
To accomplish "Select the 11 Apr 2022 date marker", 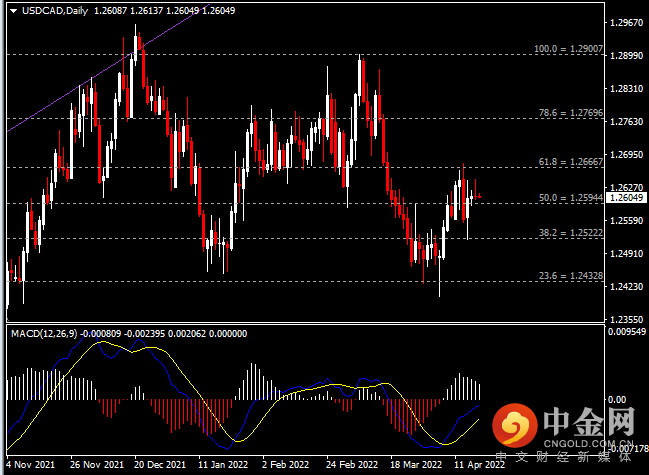I will (479, 465).
